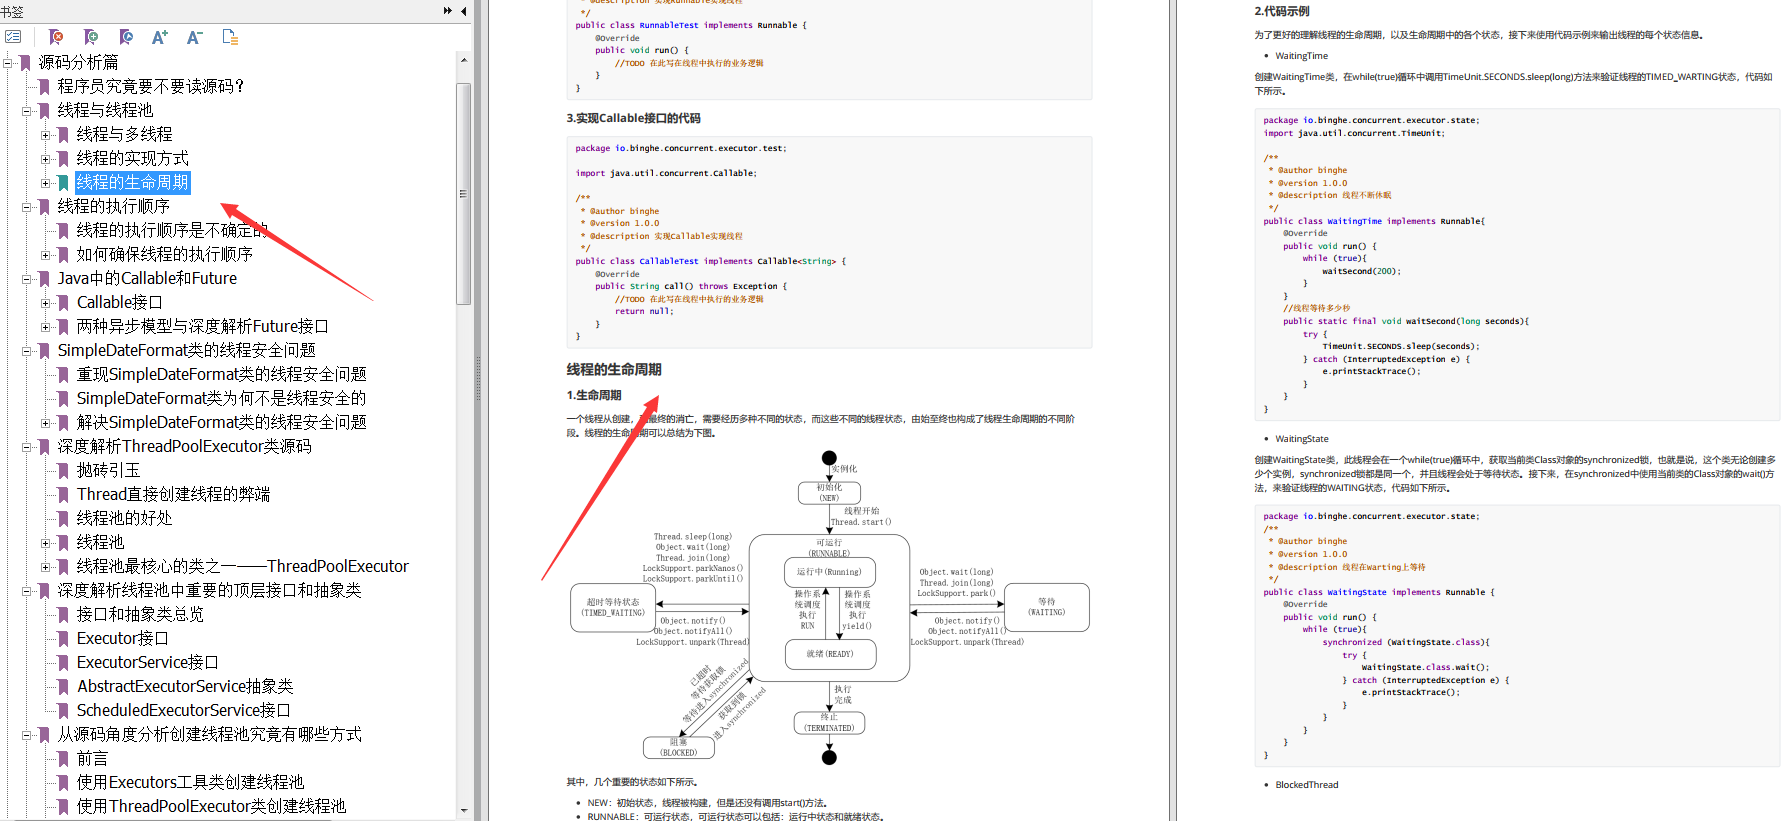The height and width of the screenshot is (821, 1788).
Task: Expand the 线程与多线程 node
Action: pos(46,134)
